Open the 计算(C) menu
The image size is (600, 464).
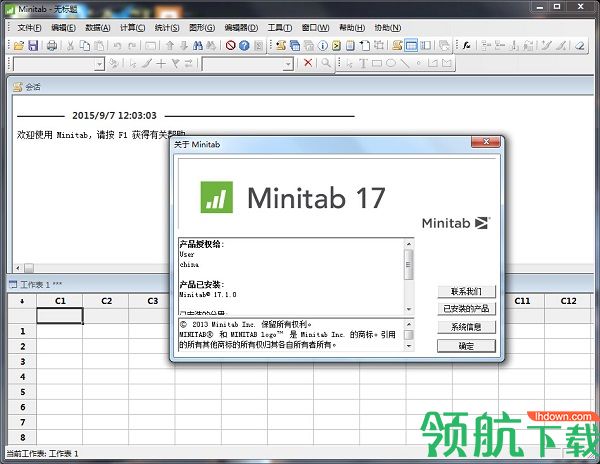pyautogui.click(x=132, y=28)
